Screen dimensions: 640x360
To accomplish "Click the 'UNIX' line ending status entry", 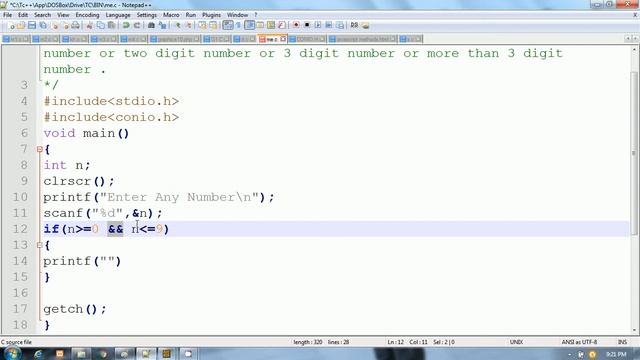I will coord(516,342).
